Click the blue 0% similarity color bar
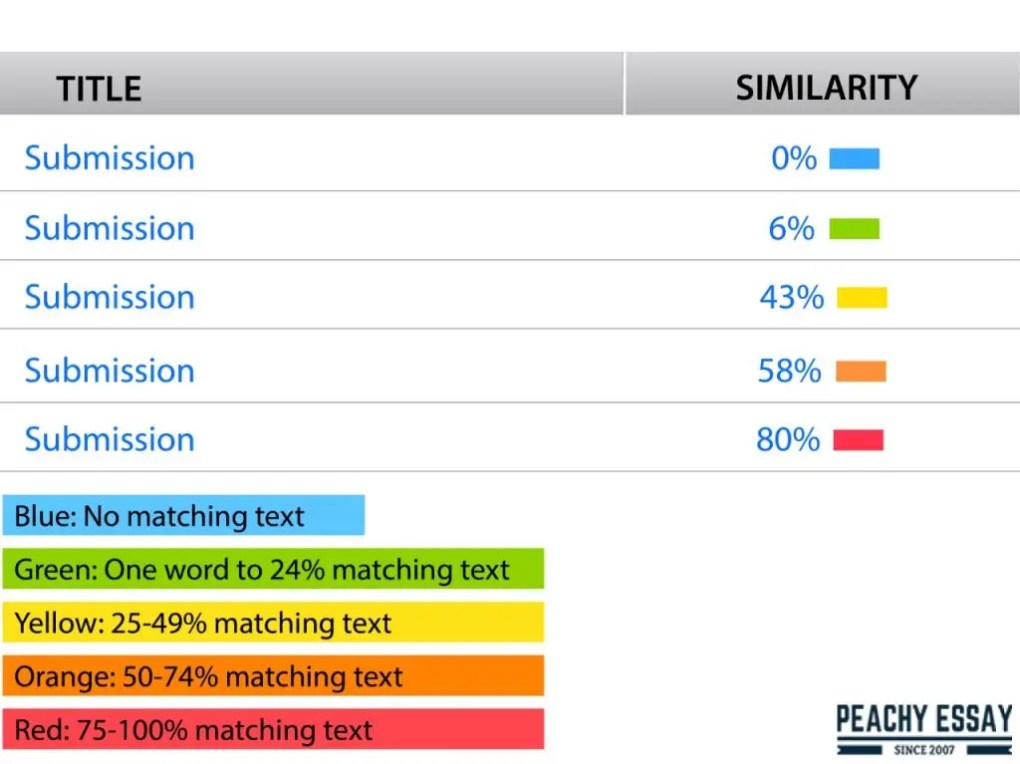This screenshot has width=1020, height=764. click(854, 159)
